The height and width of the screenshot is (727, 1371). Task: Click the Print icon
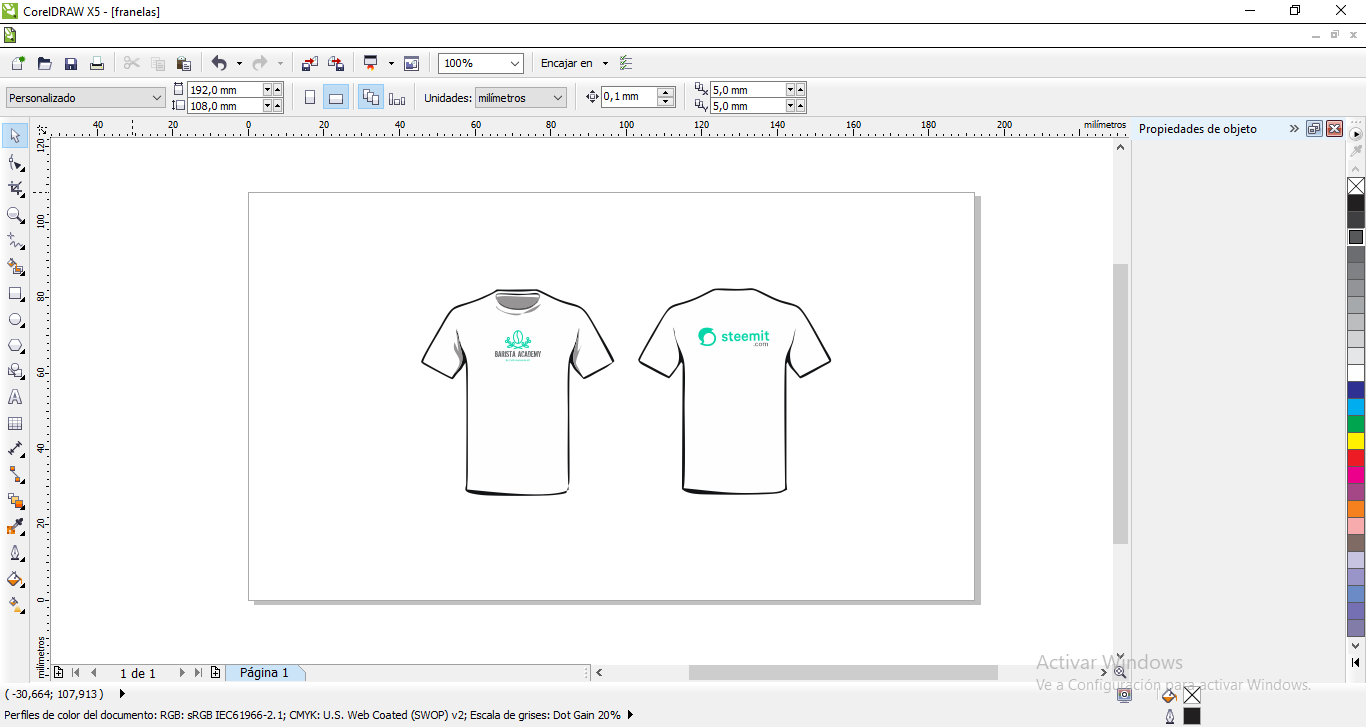click(x=97, y=63)
